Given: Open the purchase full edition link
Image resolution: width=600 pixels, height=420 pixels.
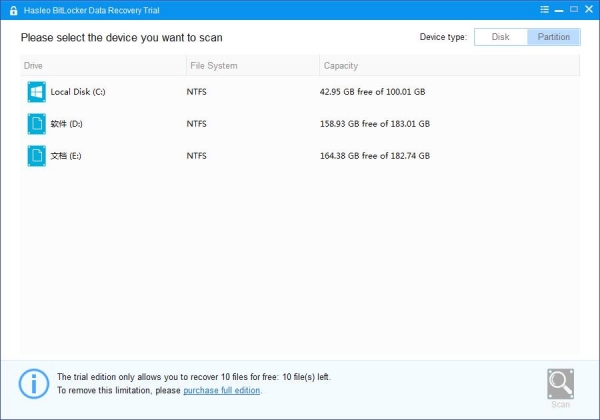Looking at the screenshot, I should 222,391.
